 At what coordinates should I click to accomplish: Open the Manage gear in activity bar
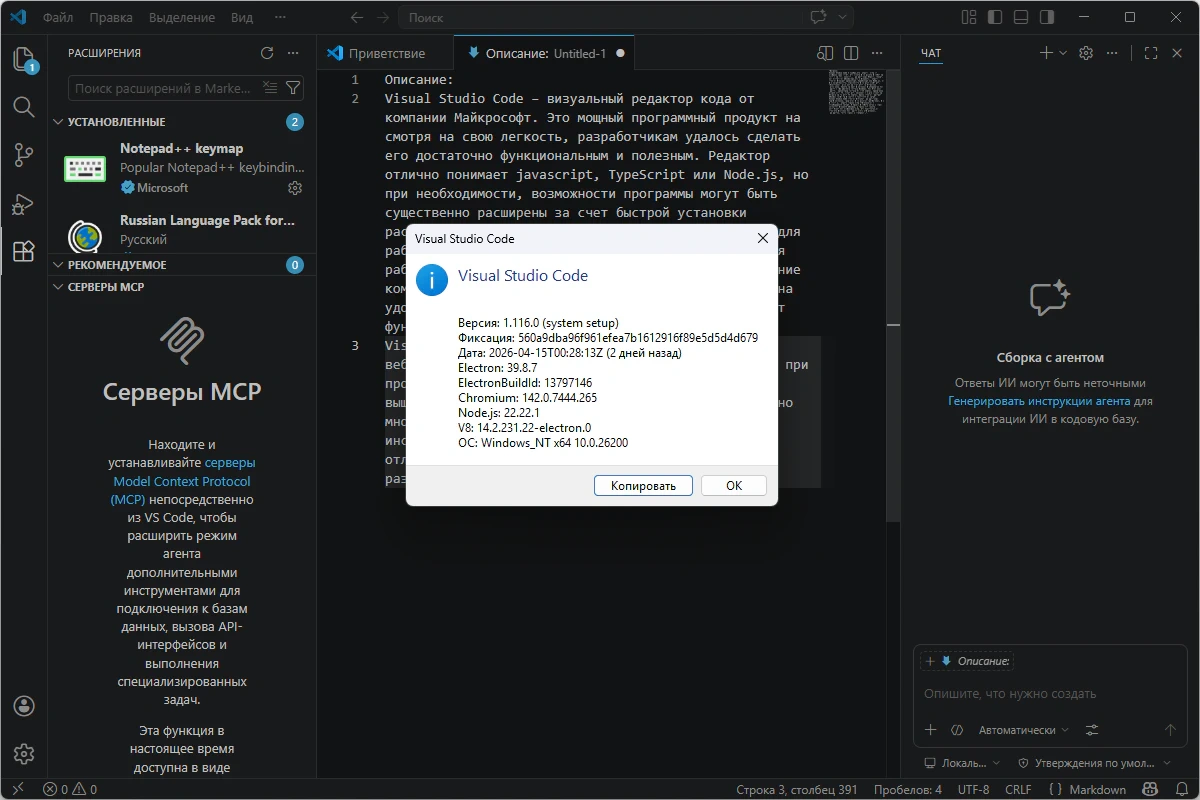pos(24,754)
